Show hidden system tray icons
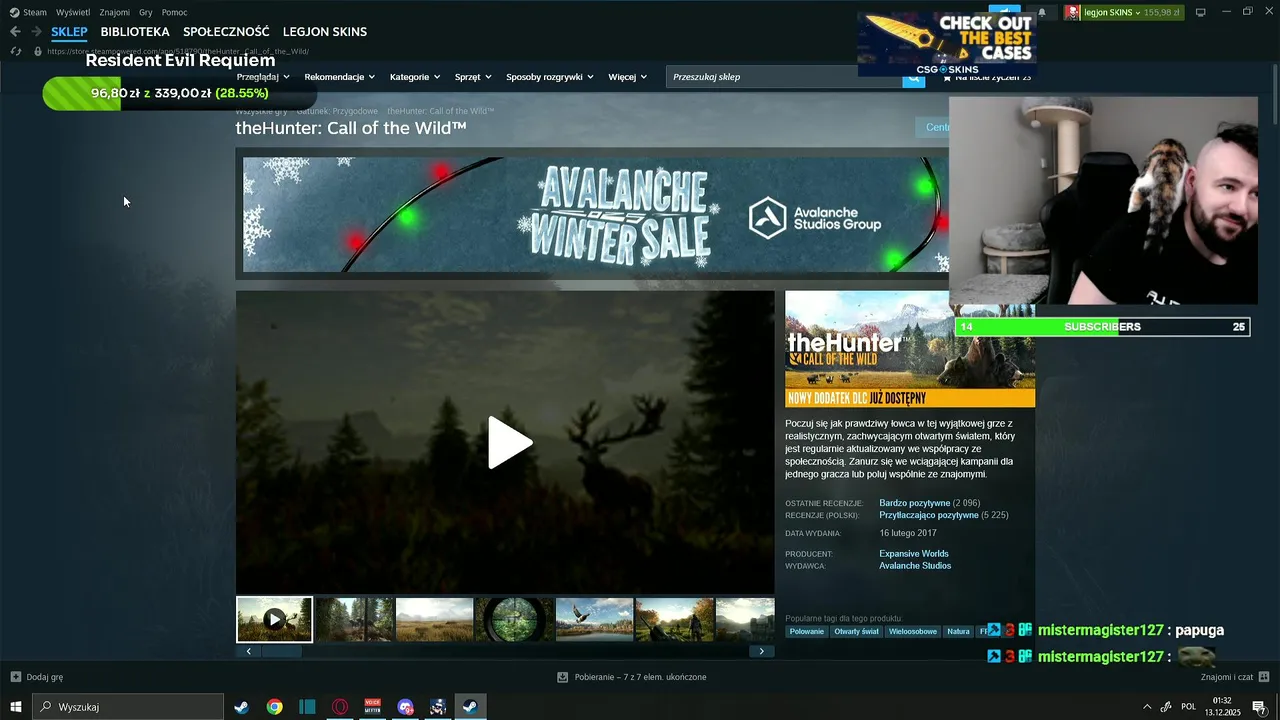 1146,707
